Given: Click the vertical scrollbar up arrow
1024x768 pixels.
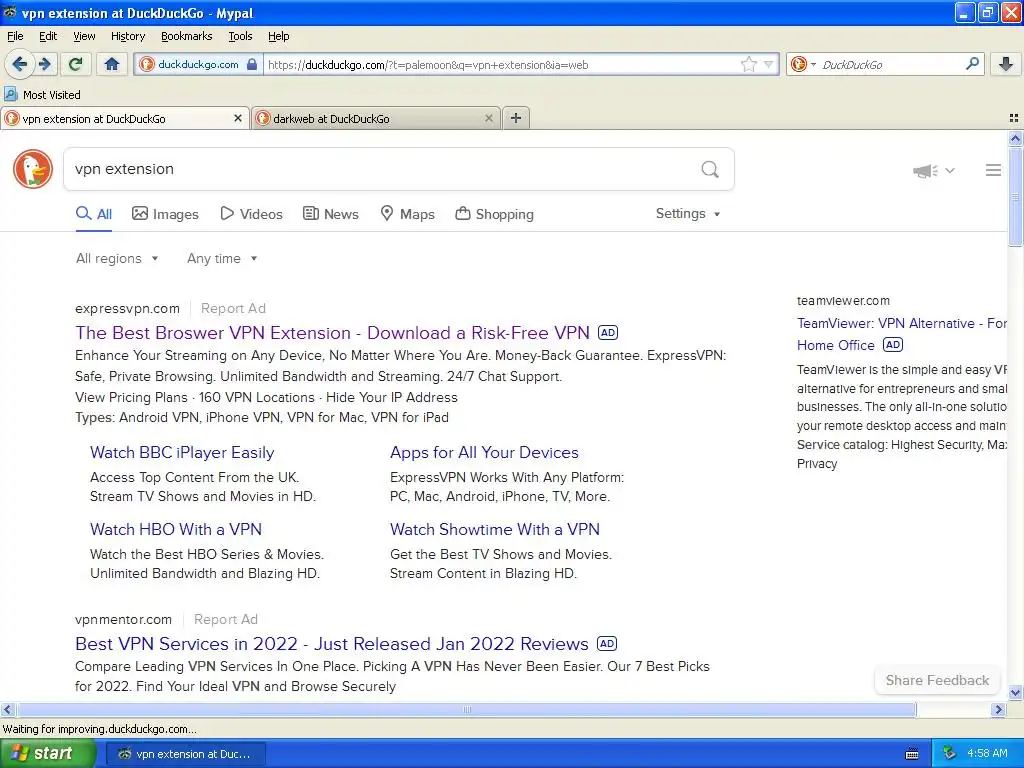Looking at the screenshot, I should click(1015, 138).
